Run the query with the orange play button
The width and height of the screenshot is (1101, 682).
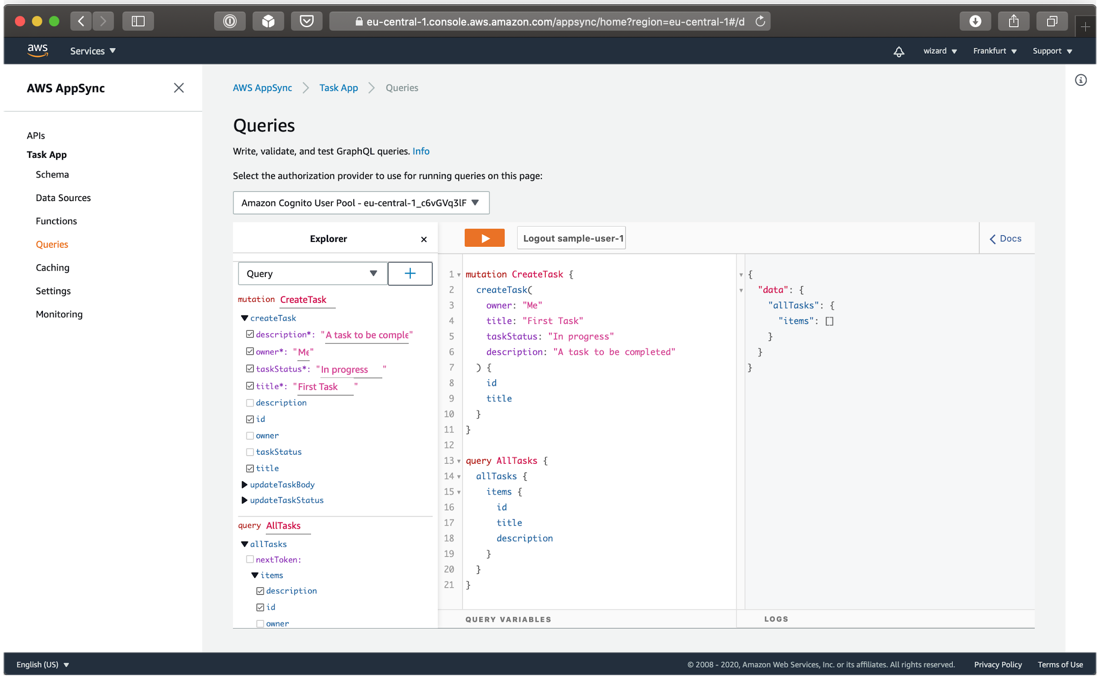pyautogui.click(x=484, y=239)
